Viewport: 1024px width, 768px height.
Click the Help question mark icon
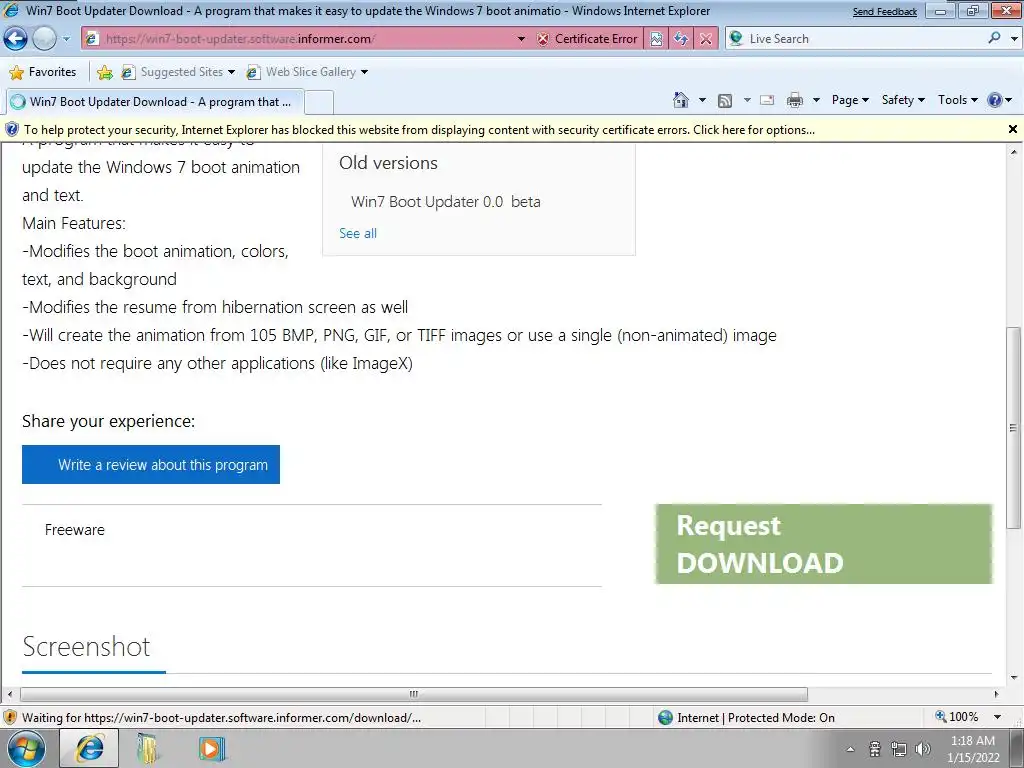pos(995,100)
